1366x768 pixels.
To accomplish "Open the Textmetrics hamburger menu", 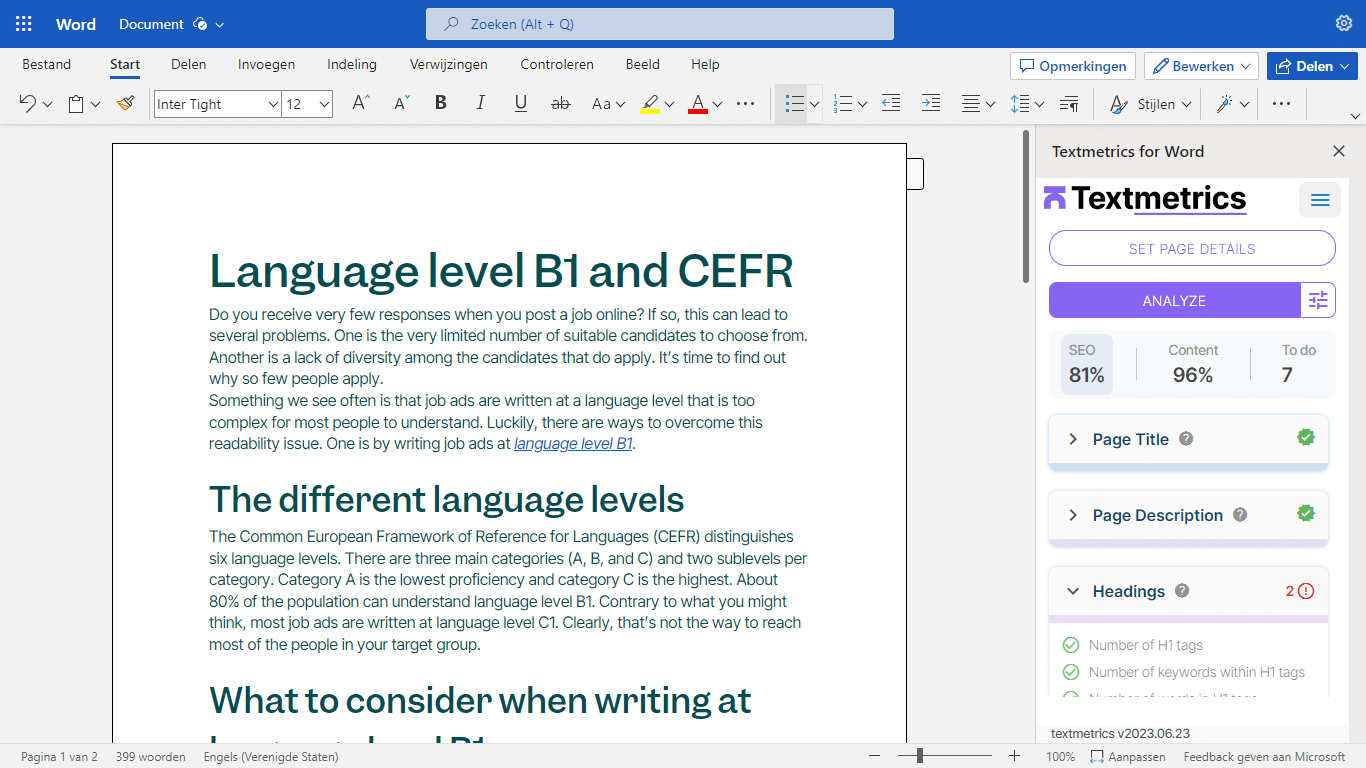I will 1319,200.
